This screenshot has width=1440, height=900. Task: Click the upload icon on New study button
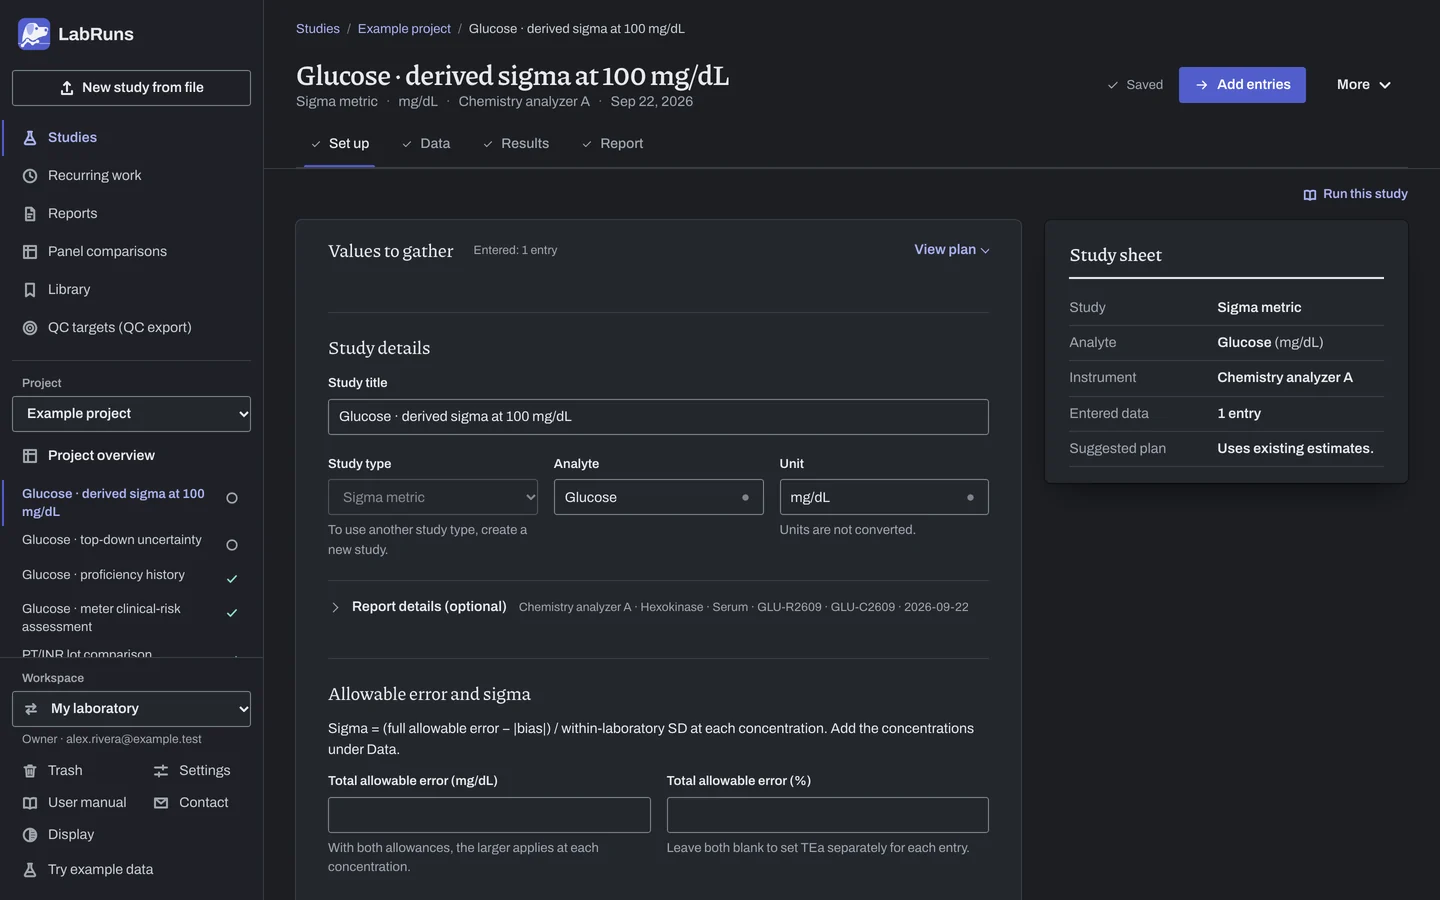click(x=67, y=88)
